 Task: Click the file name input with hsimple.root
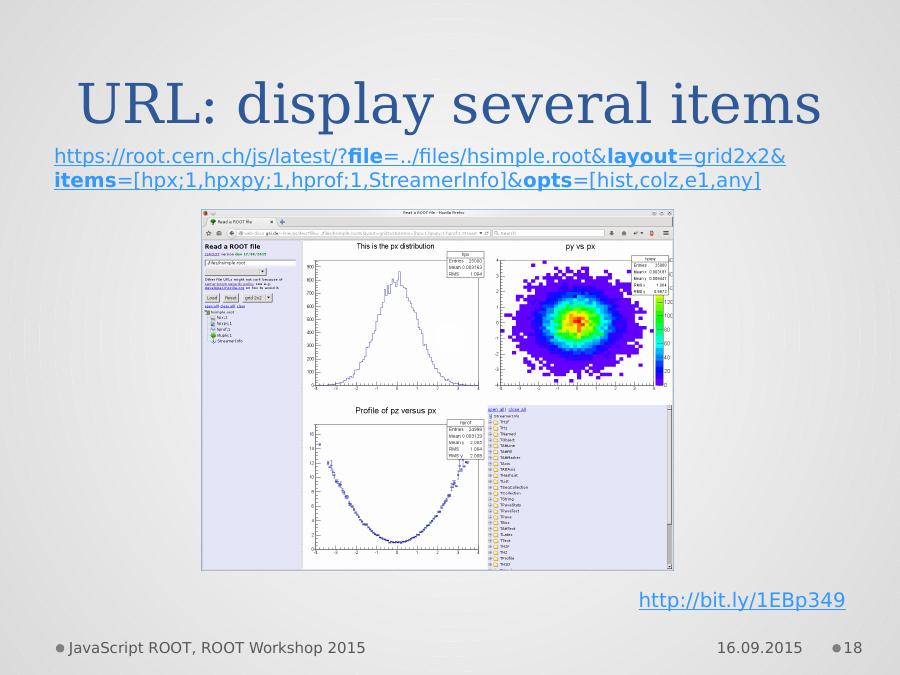pos(250,263)
